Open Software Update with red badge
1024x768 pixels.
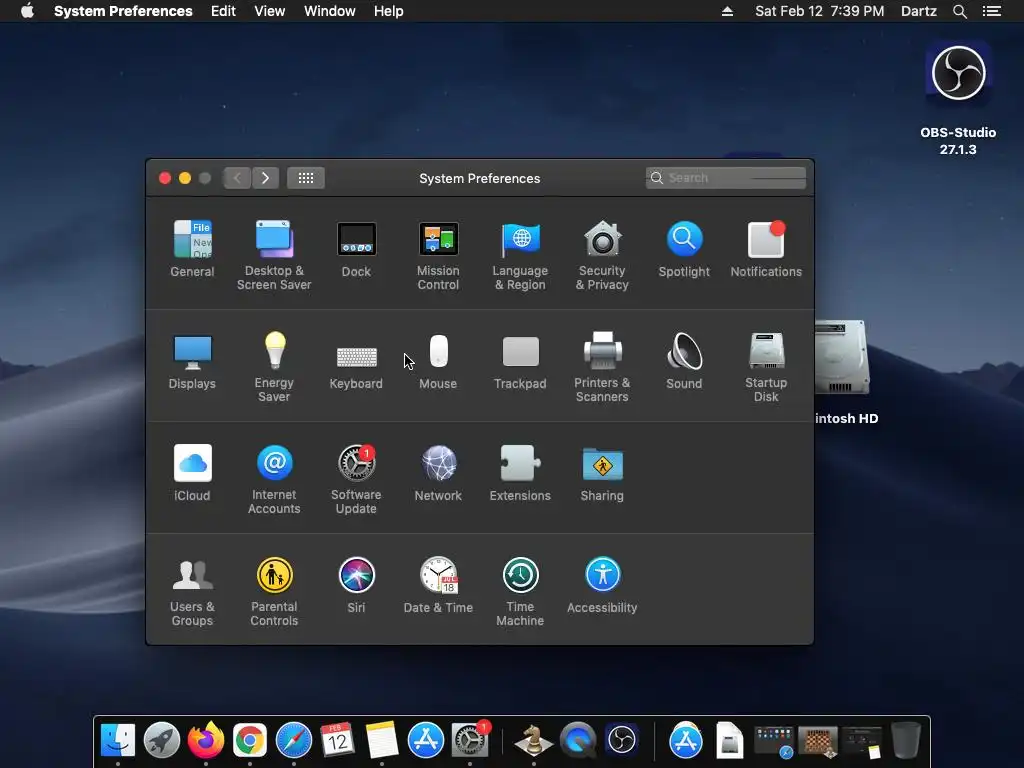tap(356, 479)
